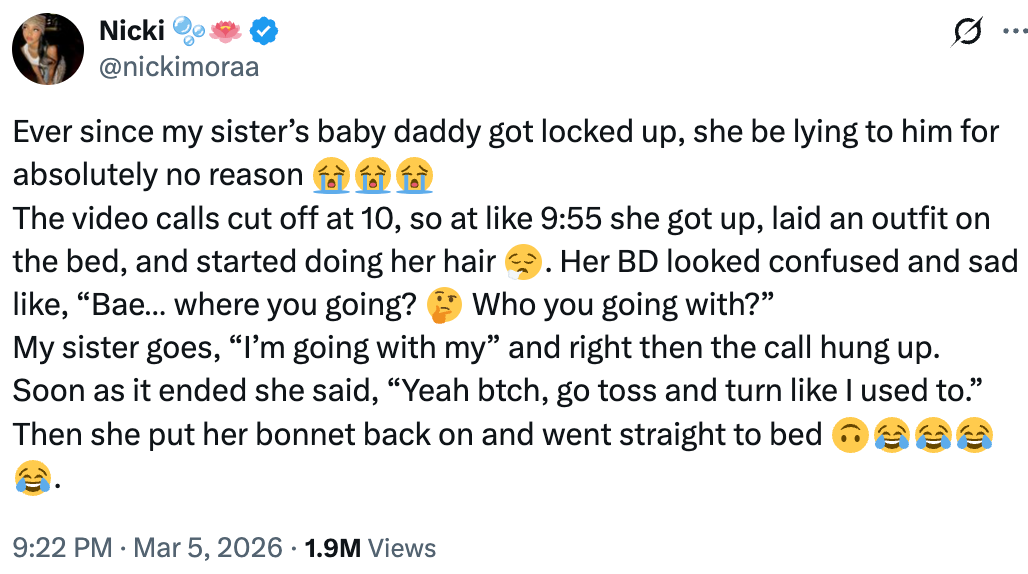Click the "Mar 5, 2026" post date

208,548
